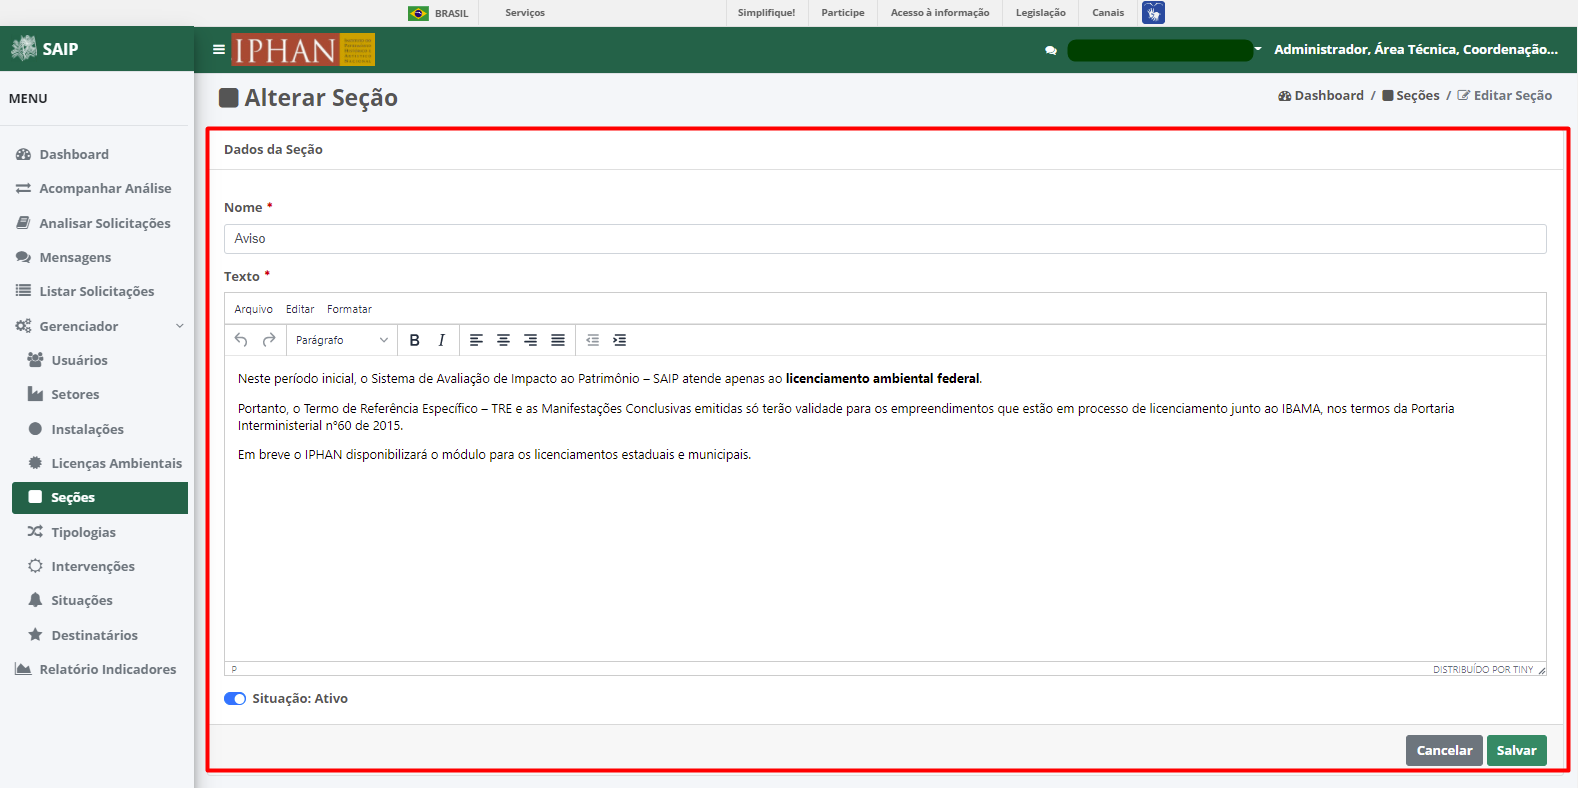Click the Distribuído por Tiny link
This screenshot has height=788, width=1578.
tap(1483, 670)
